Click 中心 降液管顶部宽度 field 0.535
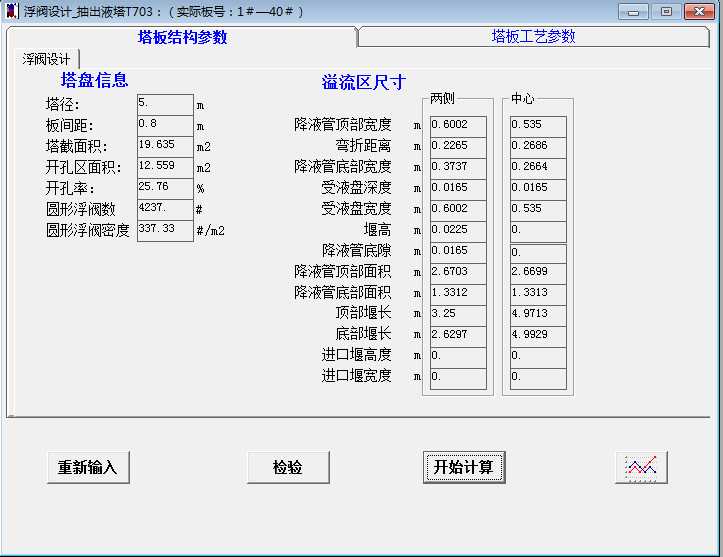This screenshot has width=723, height=557. coord(538,126)
